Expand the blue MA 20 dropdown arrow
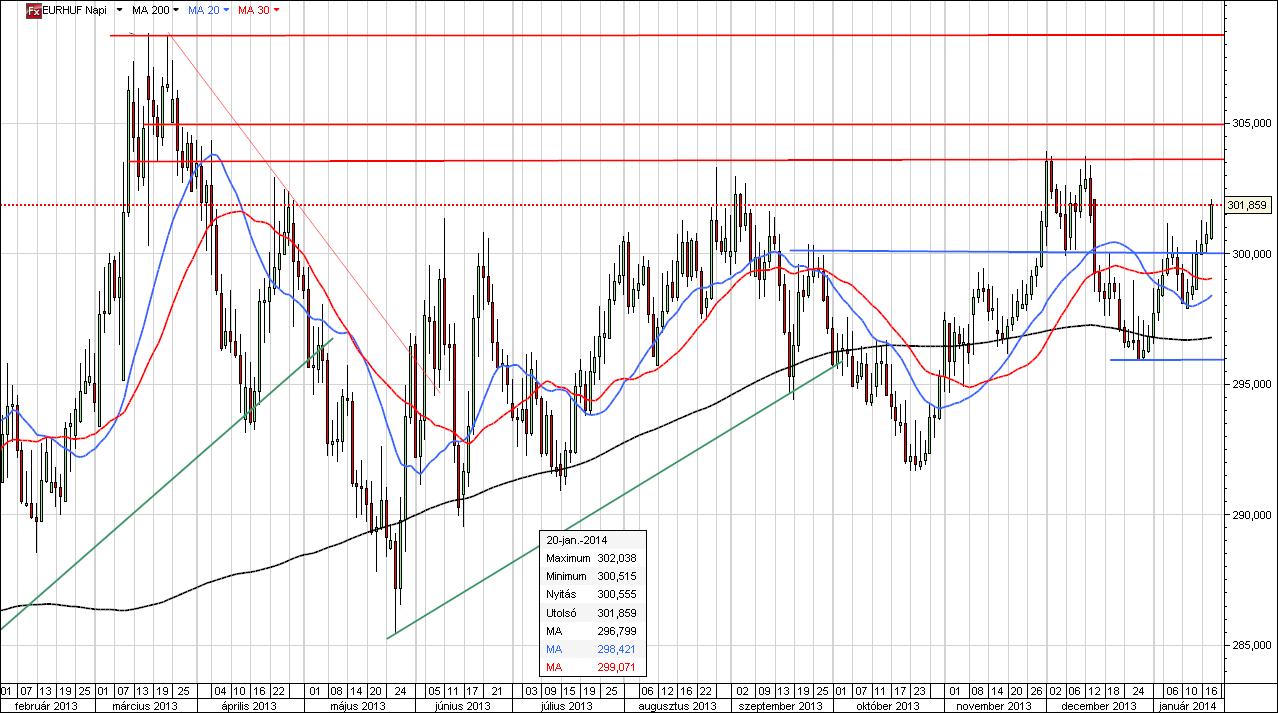The width and height of the screenshot is (1278, 713). coord(226,10)
